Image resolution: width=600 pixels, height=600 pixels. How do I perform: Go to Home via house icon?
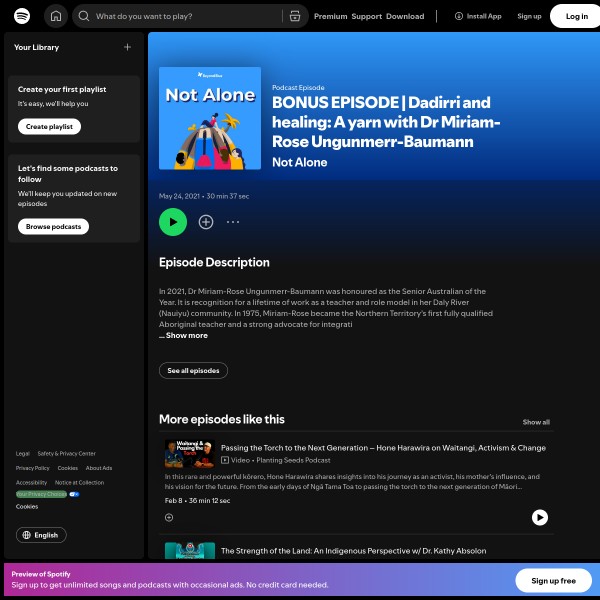pyautogui.click(x=56, y=16)
